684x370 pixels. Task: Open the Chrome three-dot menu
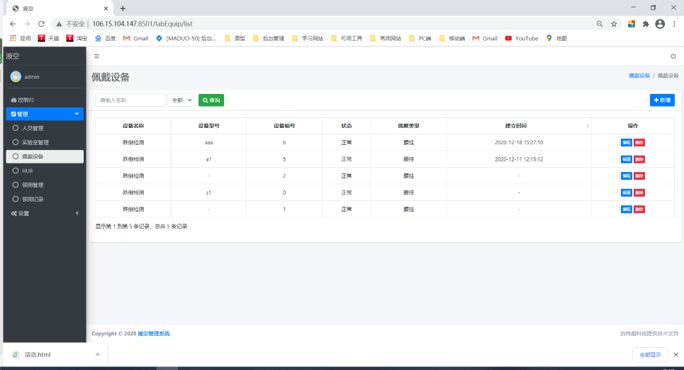(674, 24)
